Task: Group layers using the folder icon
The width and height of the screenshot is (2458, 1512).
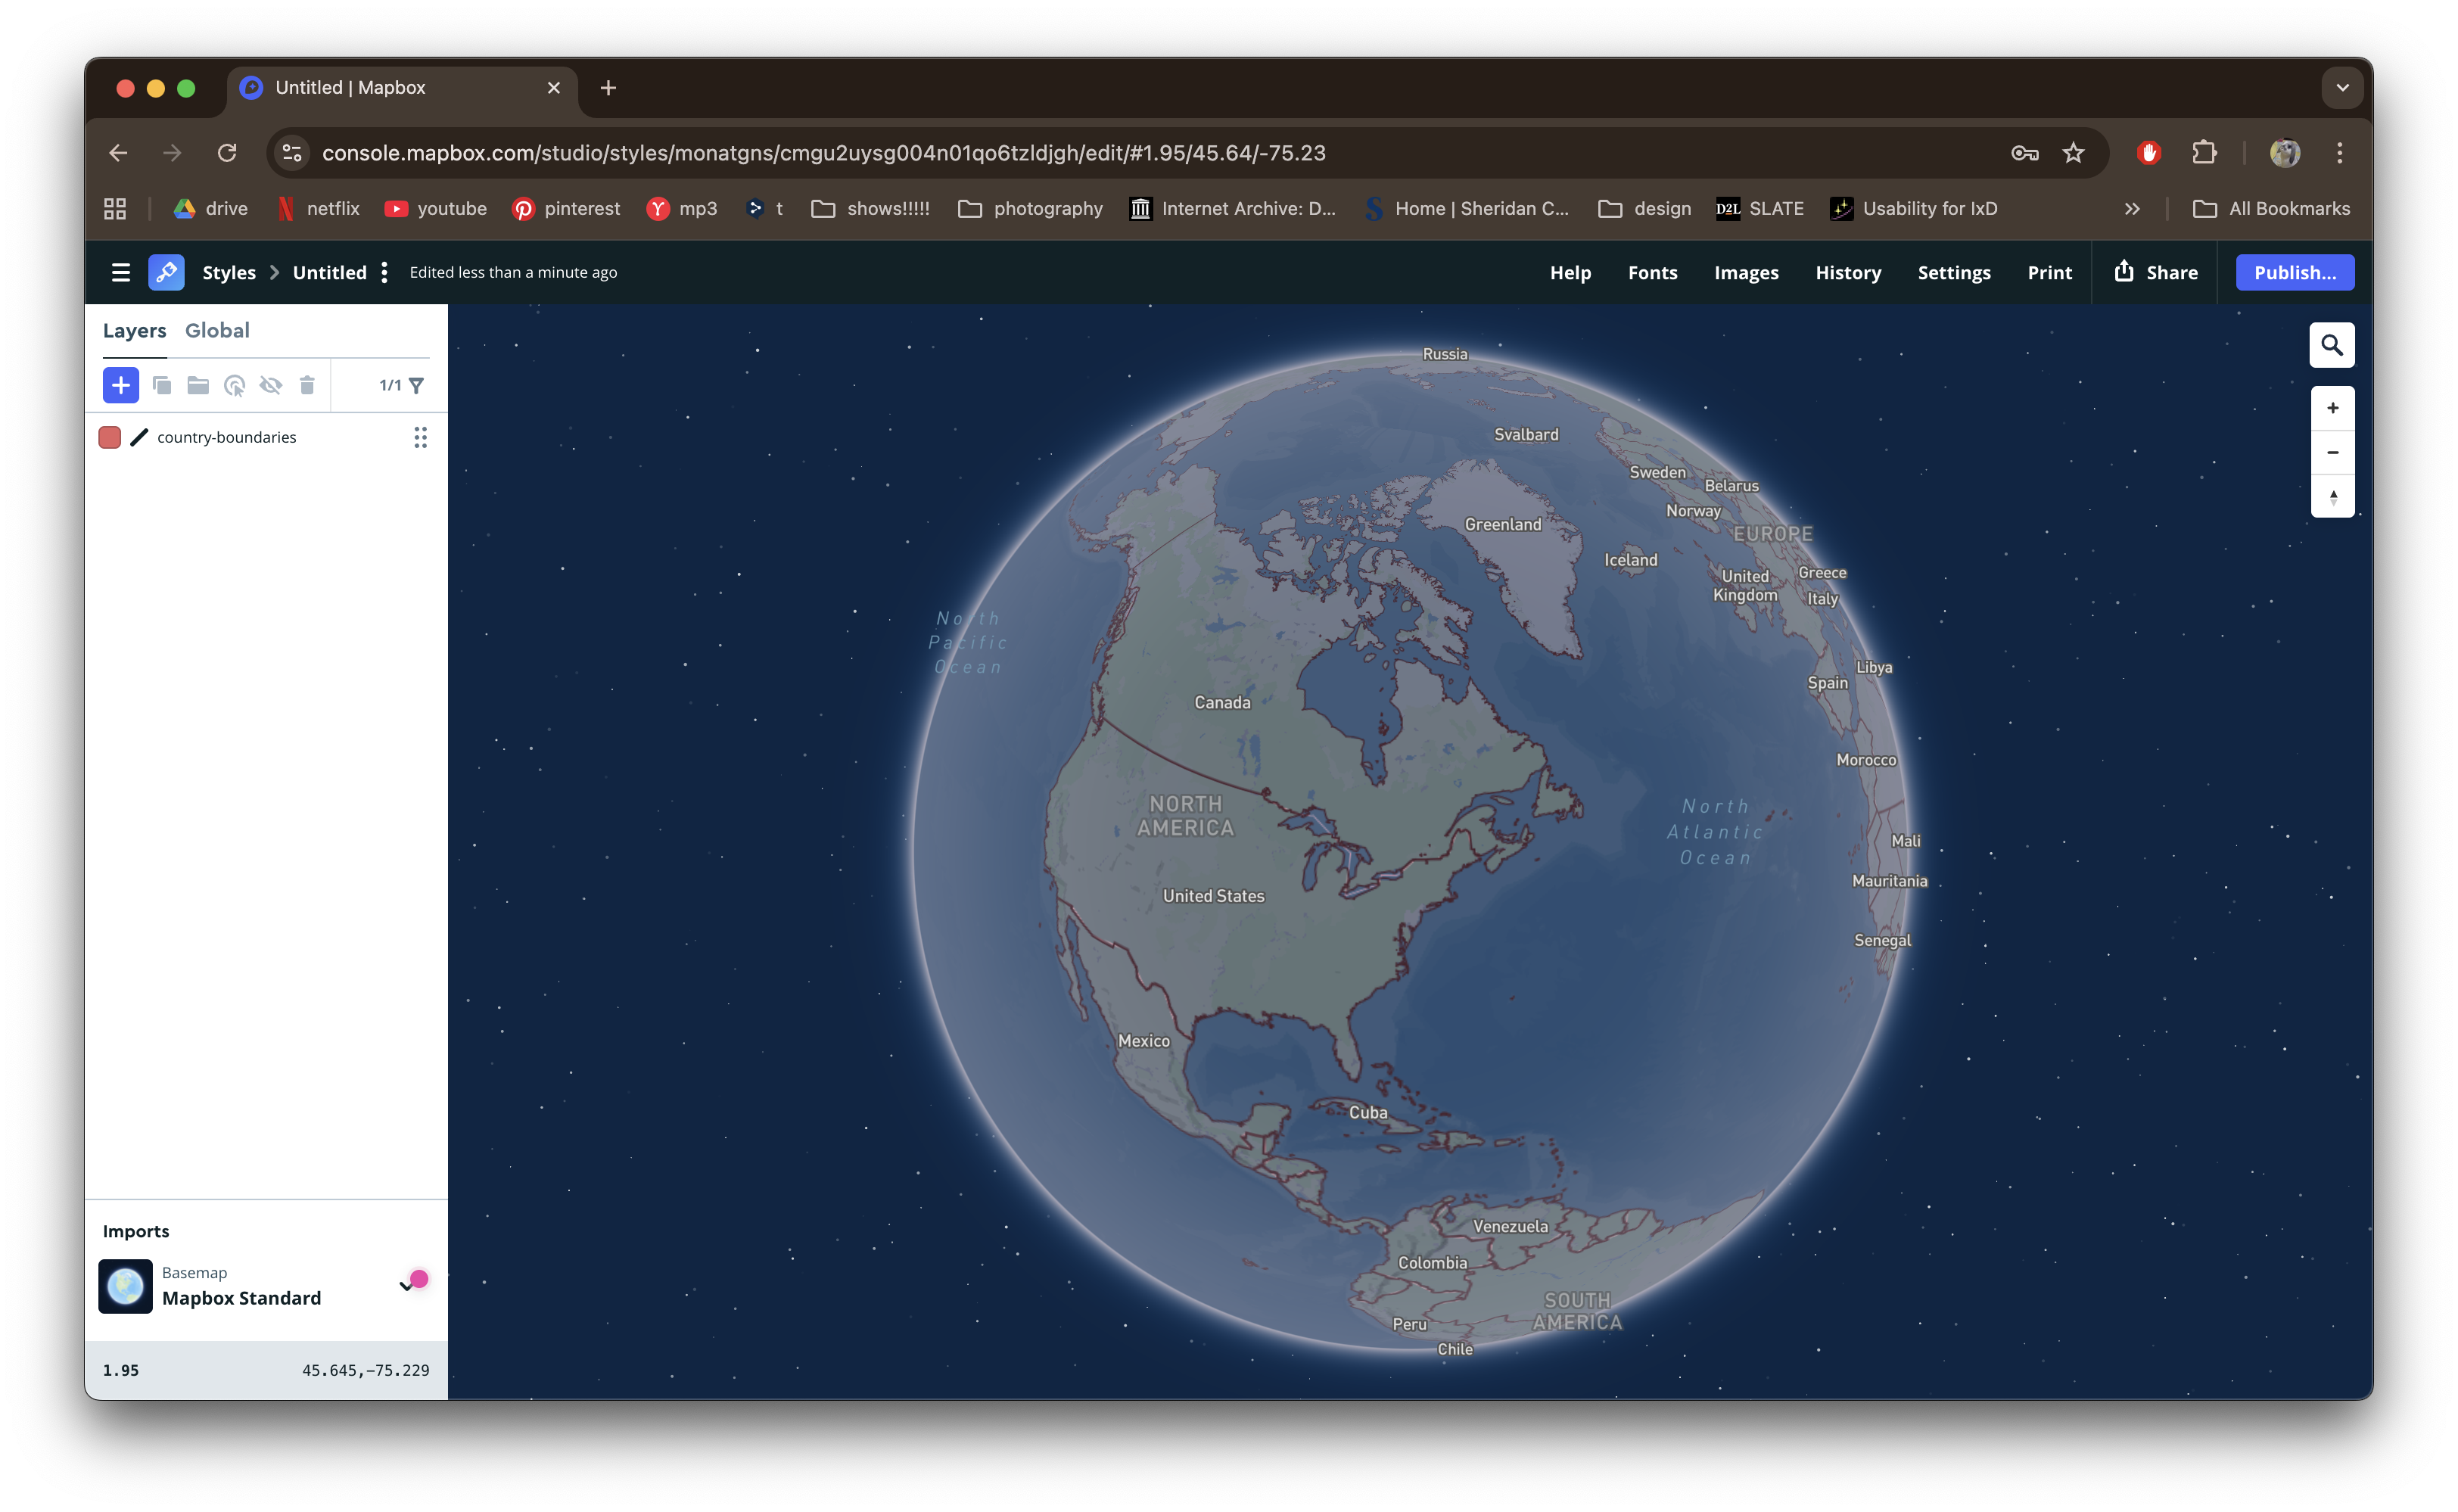Action: point(198,385)
